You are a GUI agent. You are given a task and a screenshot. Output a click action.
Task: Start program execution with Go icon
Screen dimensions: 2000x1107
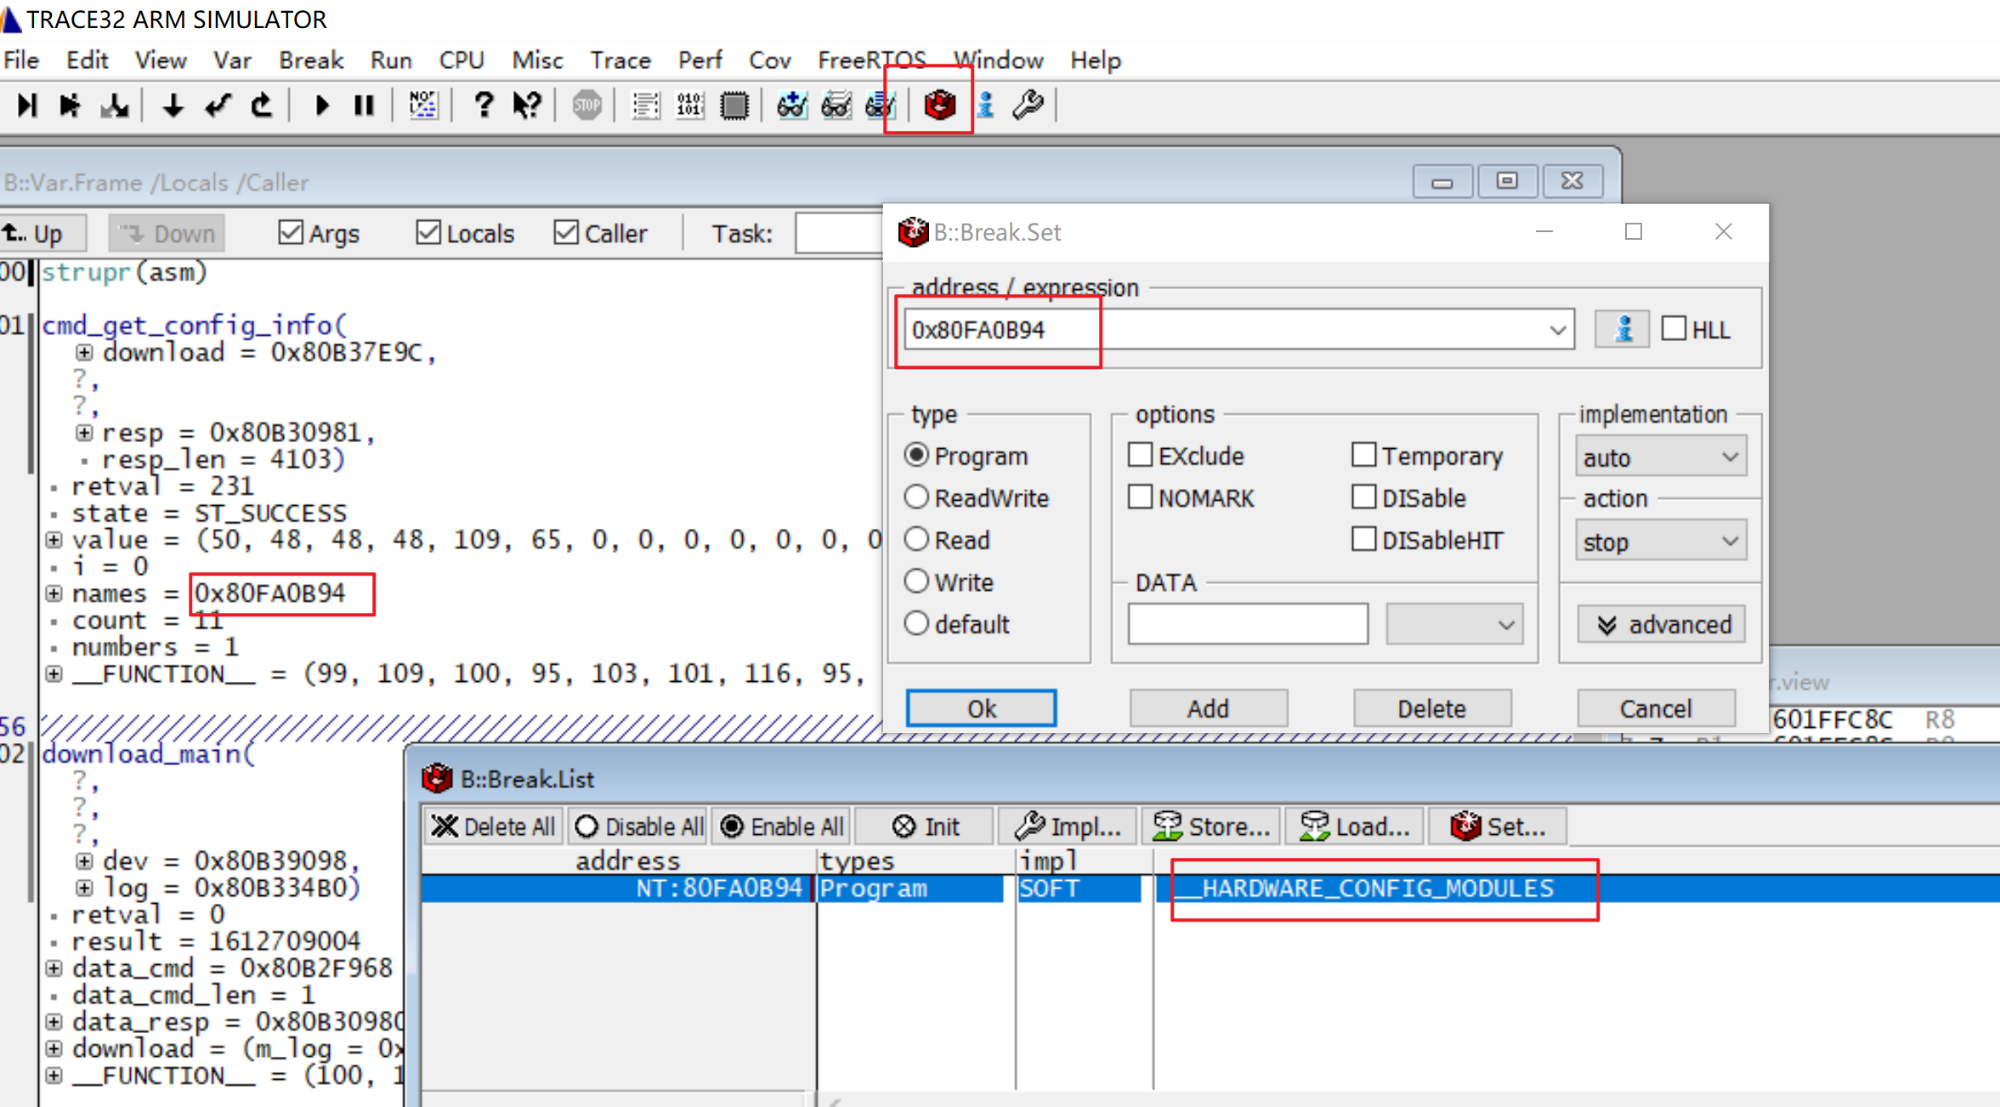pos(321,105)
